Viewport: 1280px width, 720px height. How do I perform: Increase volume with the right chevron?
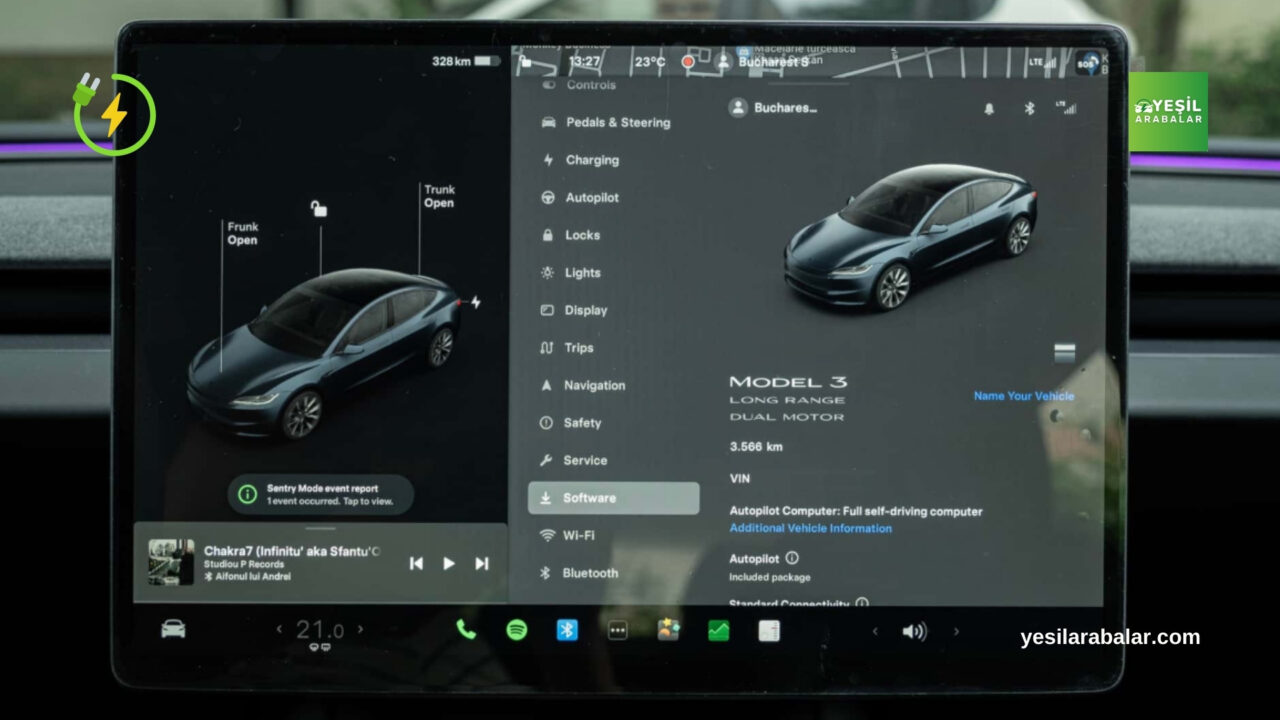(x=956, y=631)
